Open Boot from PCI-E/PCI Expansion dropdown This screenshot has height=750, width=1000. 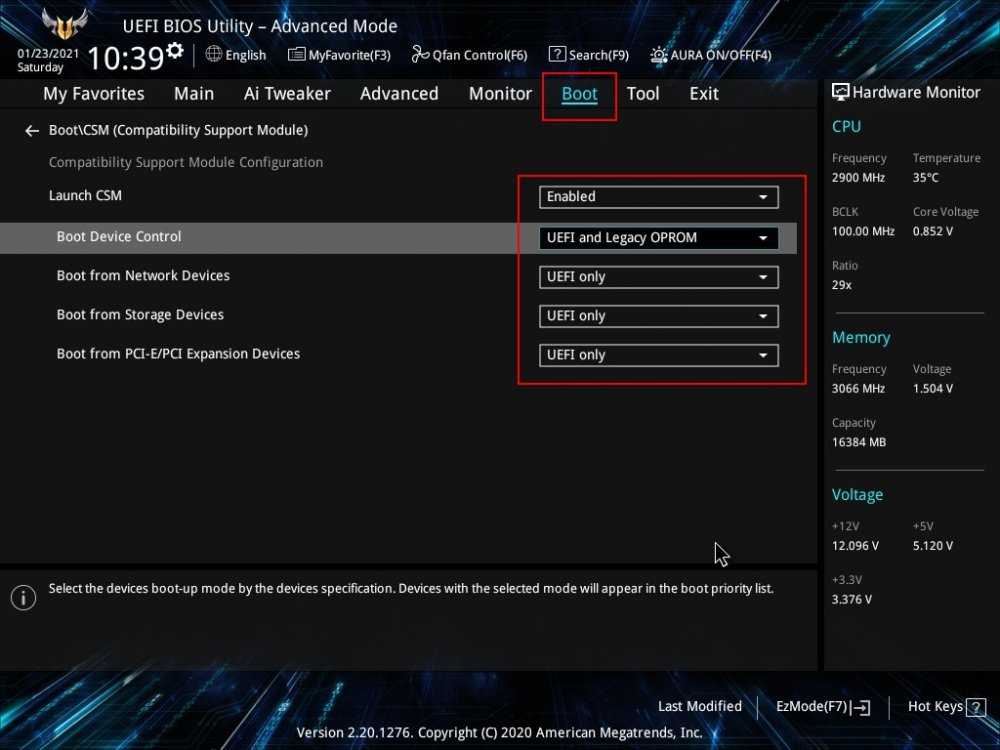(x=658, y=355)
